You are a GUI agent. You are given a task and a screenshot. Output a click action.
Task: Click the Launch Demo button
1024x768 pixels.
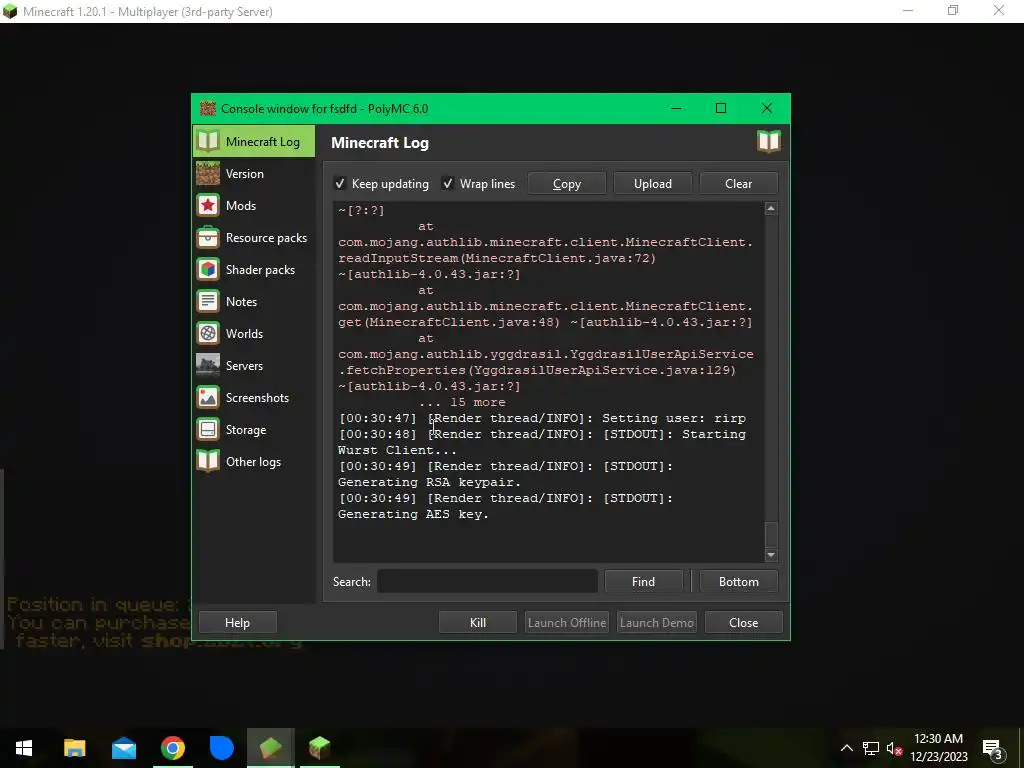pyautogui.click(x=656, y=622)
